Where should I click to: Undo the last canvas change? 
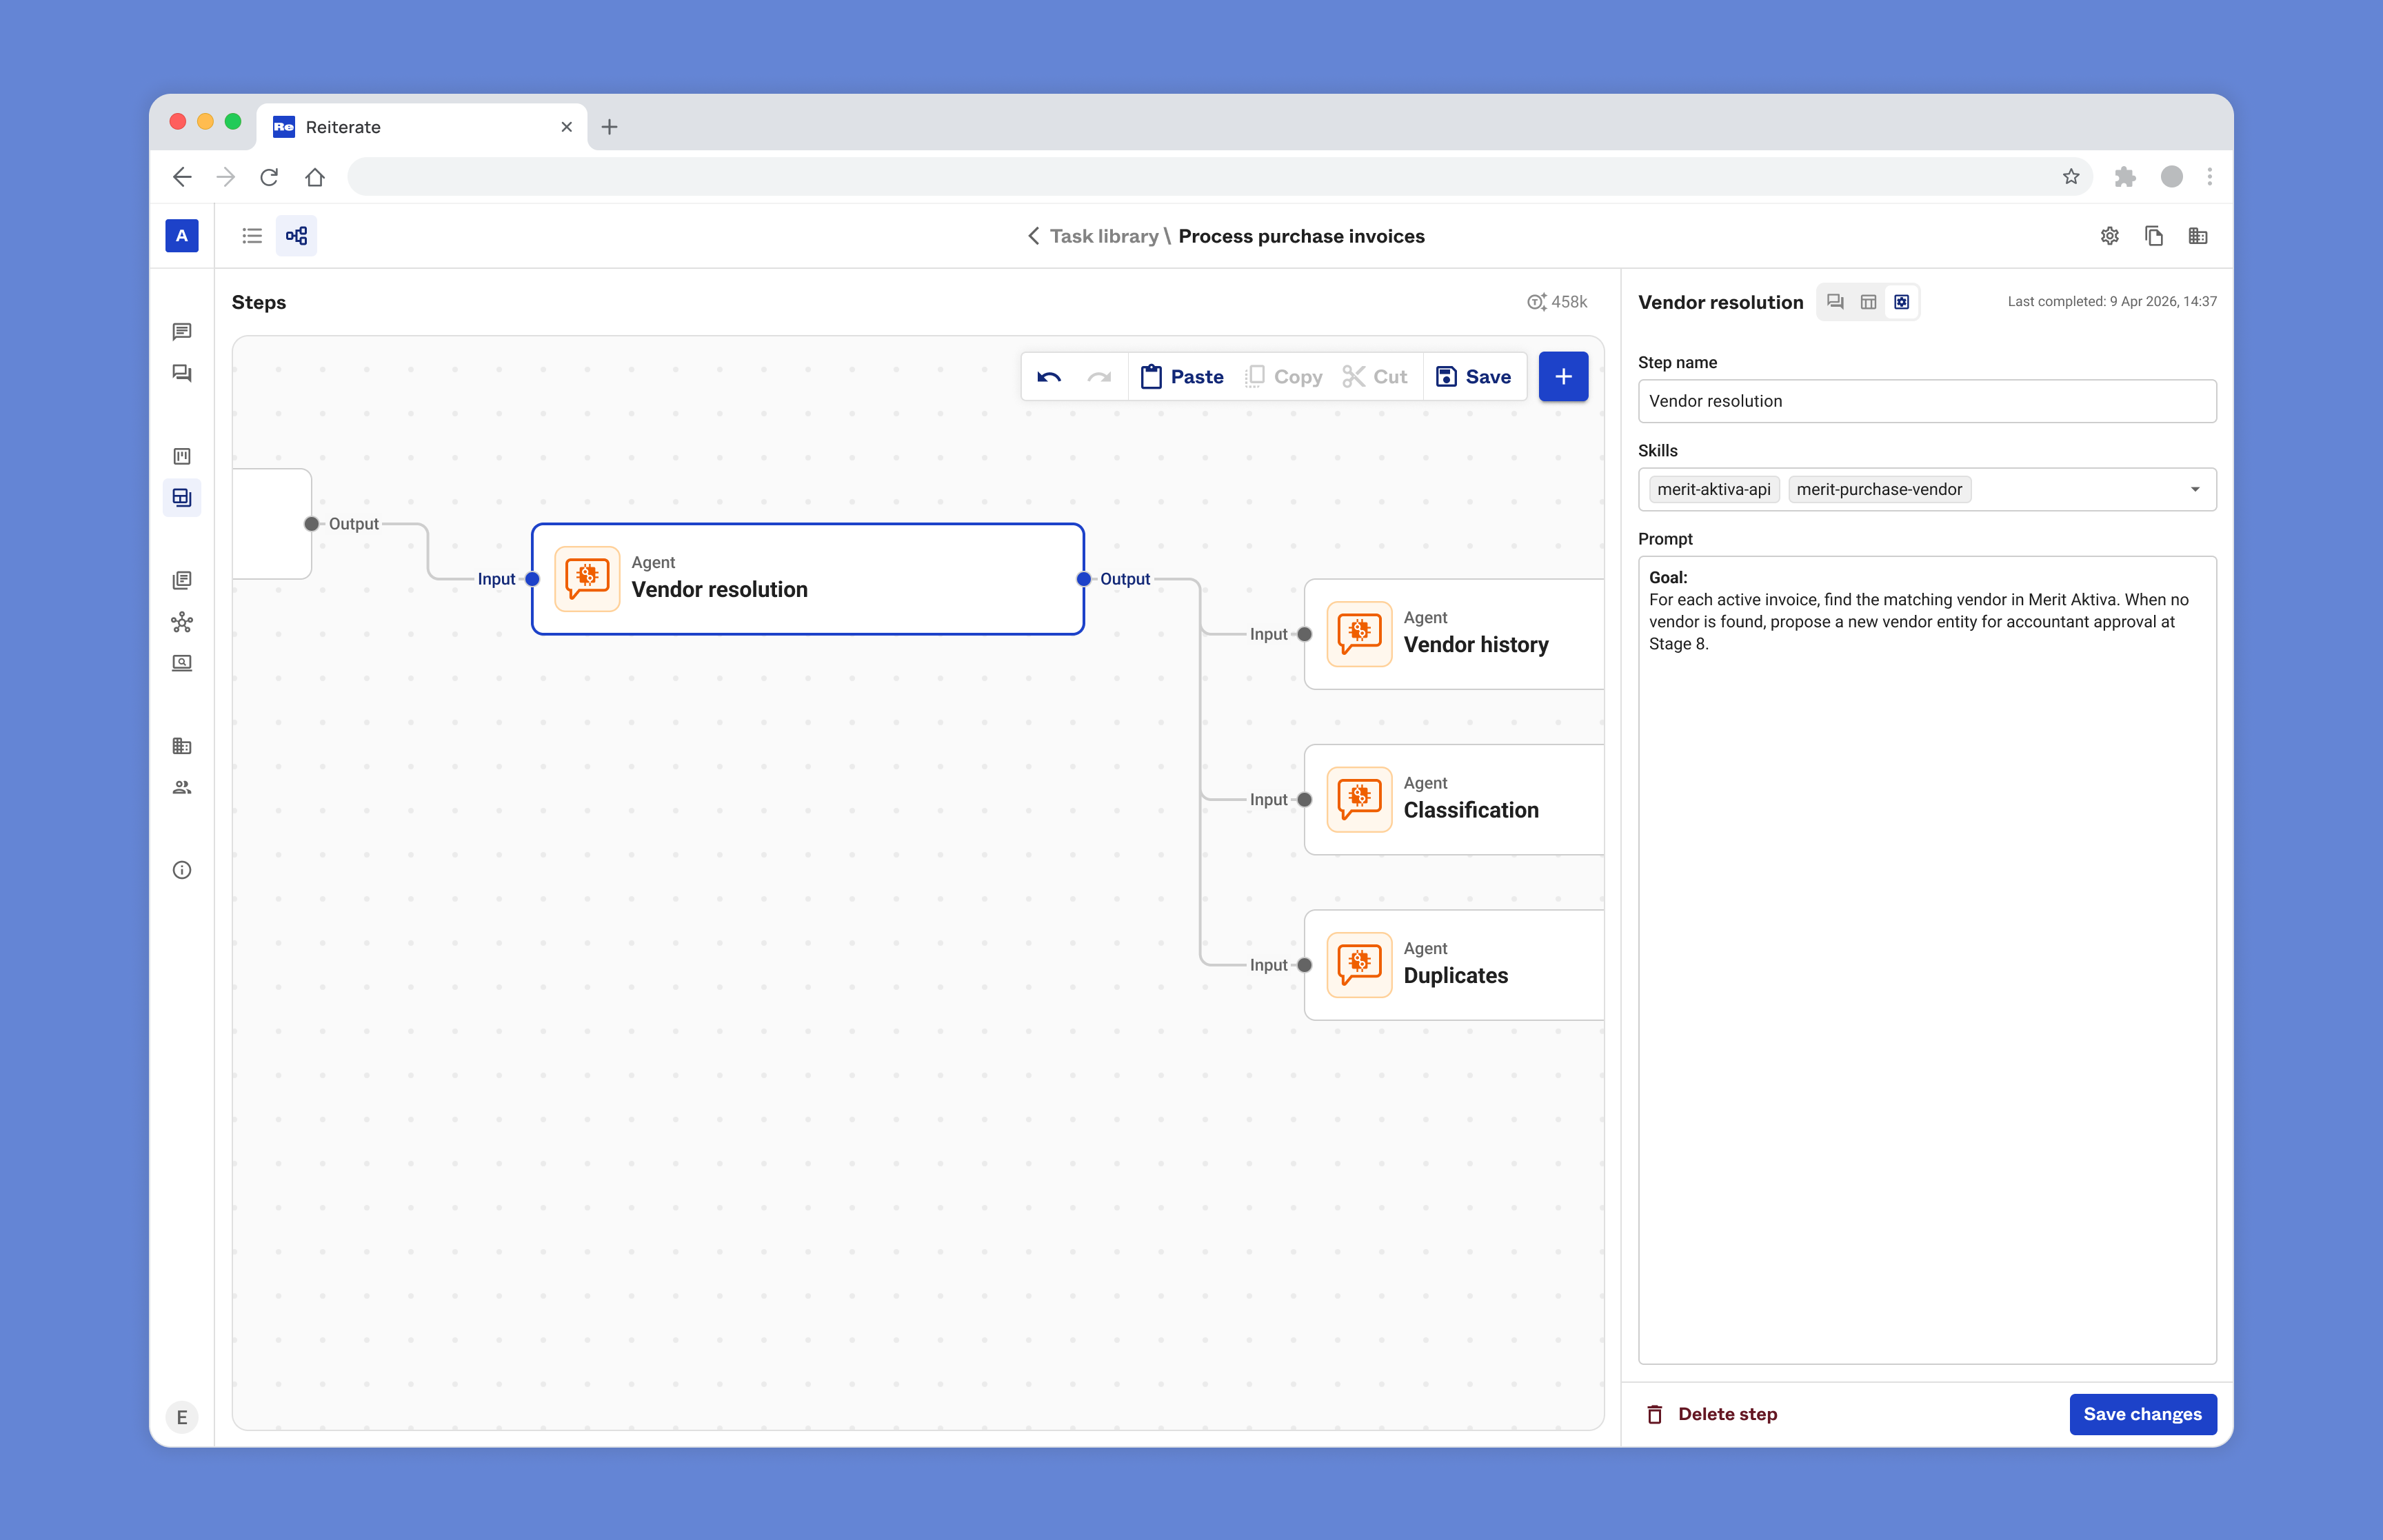[1049, 377]
